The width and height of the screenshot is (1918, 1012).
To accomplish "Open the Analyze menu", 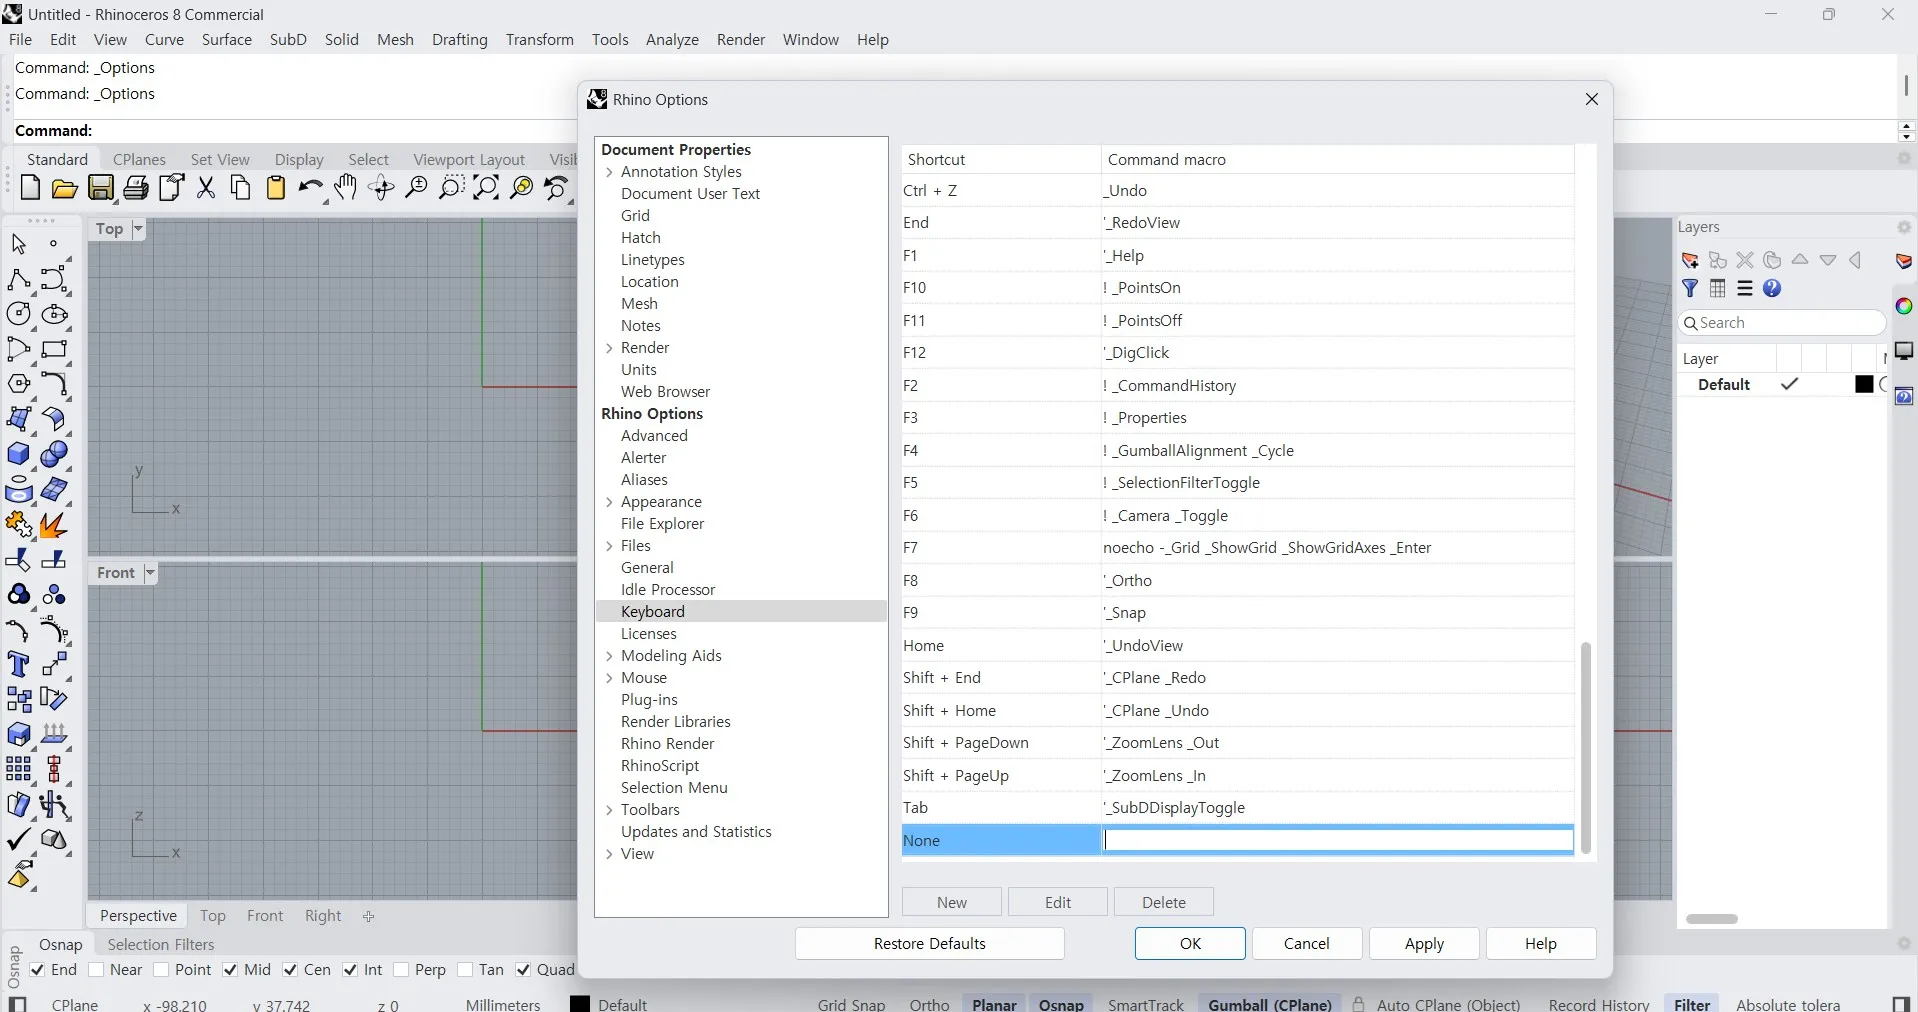I will click(672, 40).
